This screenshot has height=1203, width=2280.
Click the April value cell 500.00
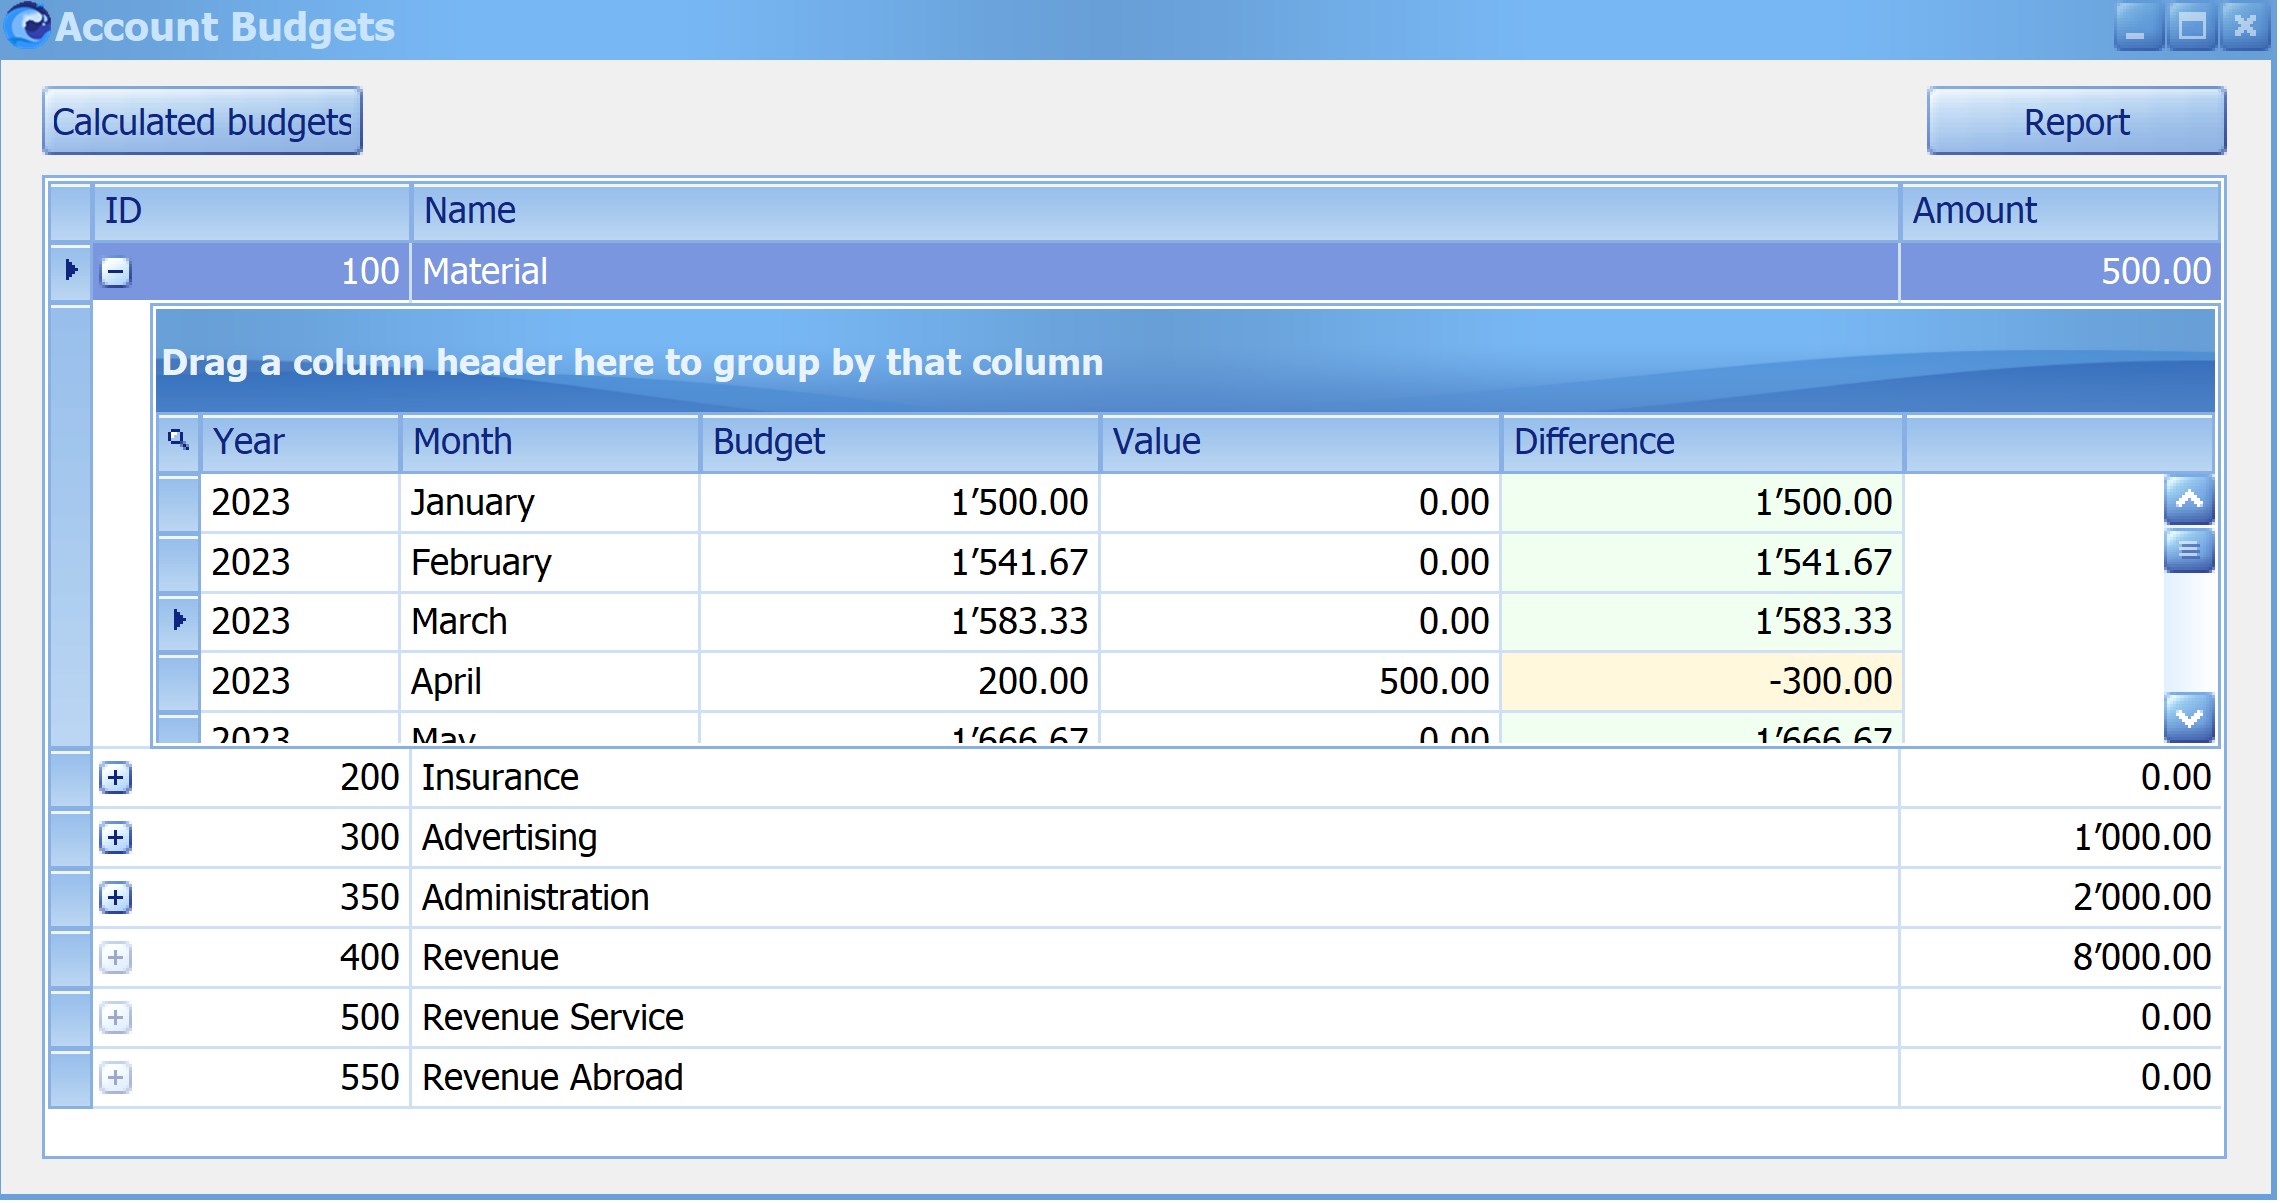point(1300,682)
